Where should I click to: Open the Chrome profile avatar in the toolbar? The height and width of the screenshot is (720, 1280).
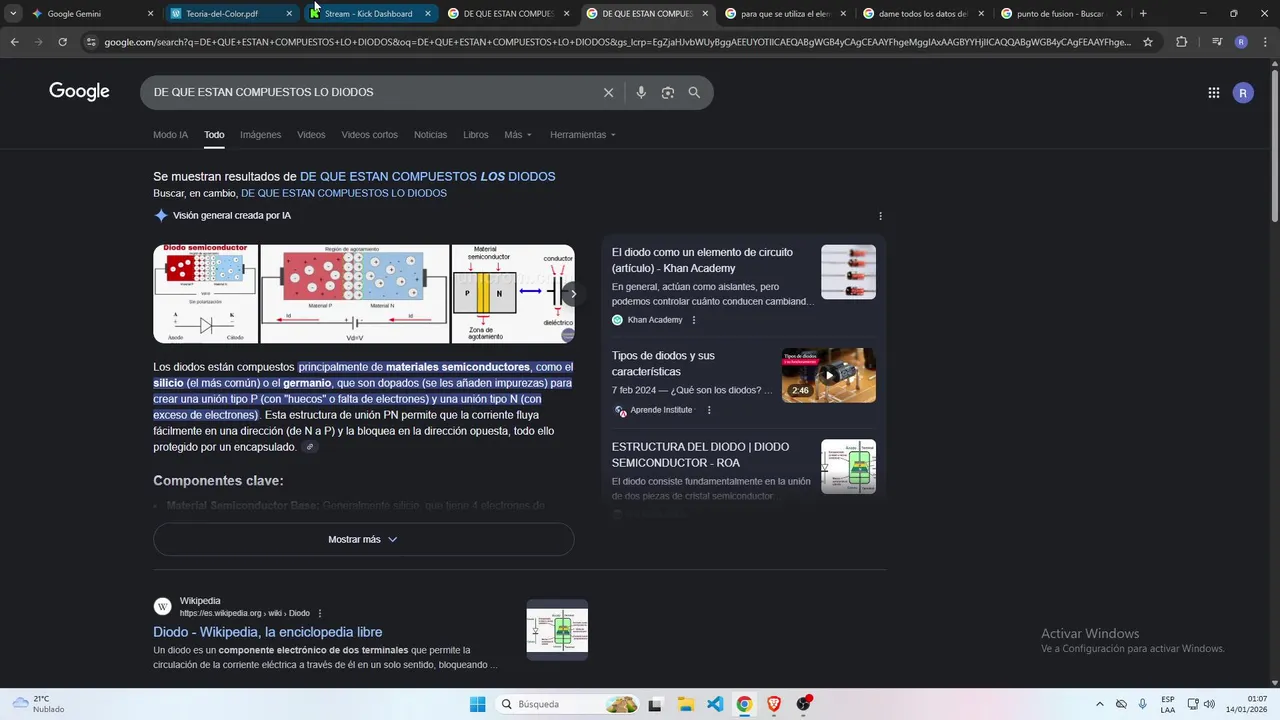[1241, 42]
